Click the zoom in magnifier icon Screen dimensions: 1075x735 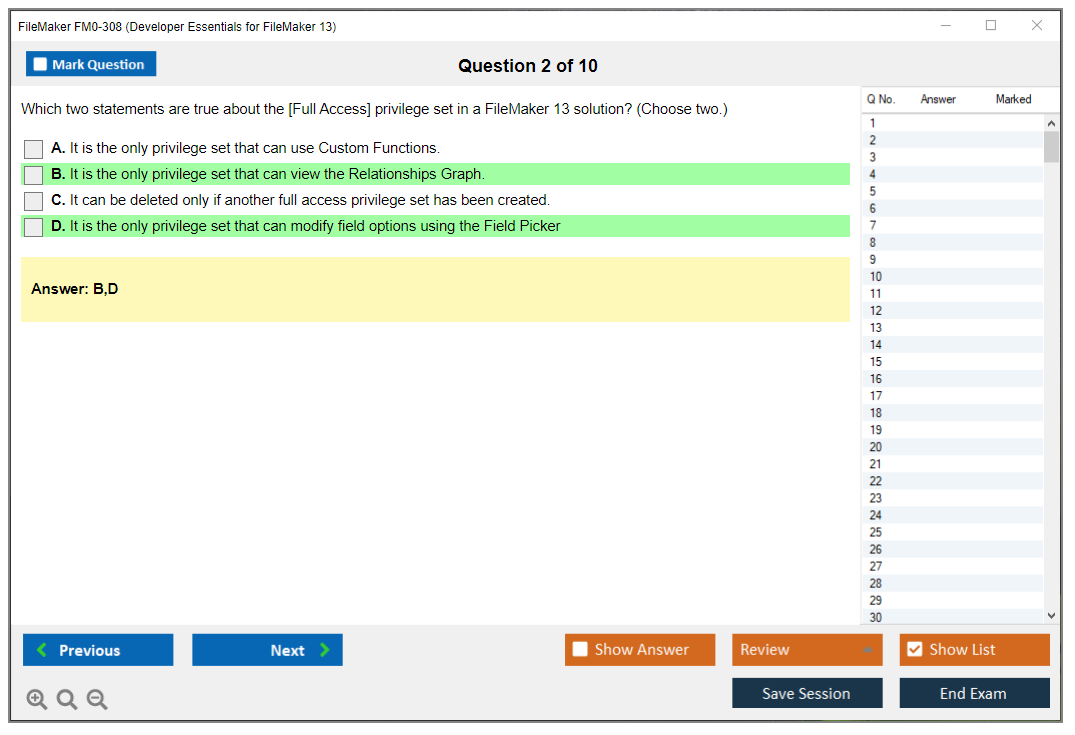point(37,700)
